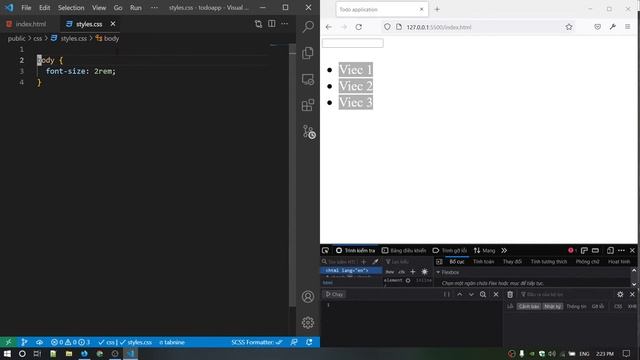Open Remote Explorer icon in activity bar
640x360 pixels.
pos(308,79)
